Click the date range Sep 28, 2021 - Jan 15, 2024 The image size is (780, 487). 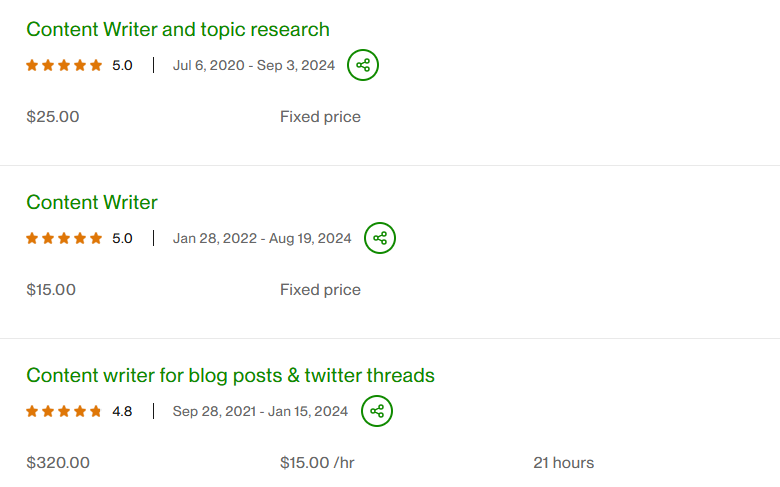click(260, 411)
